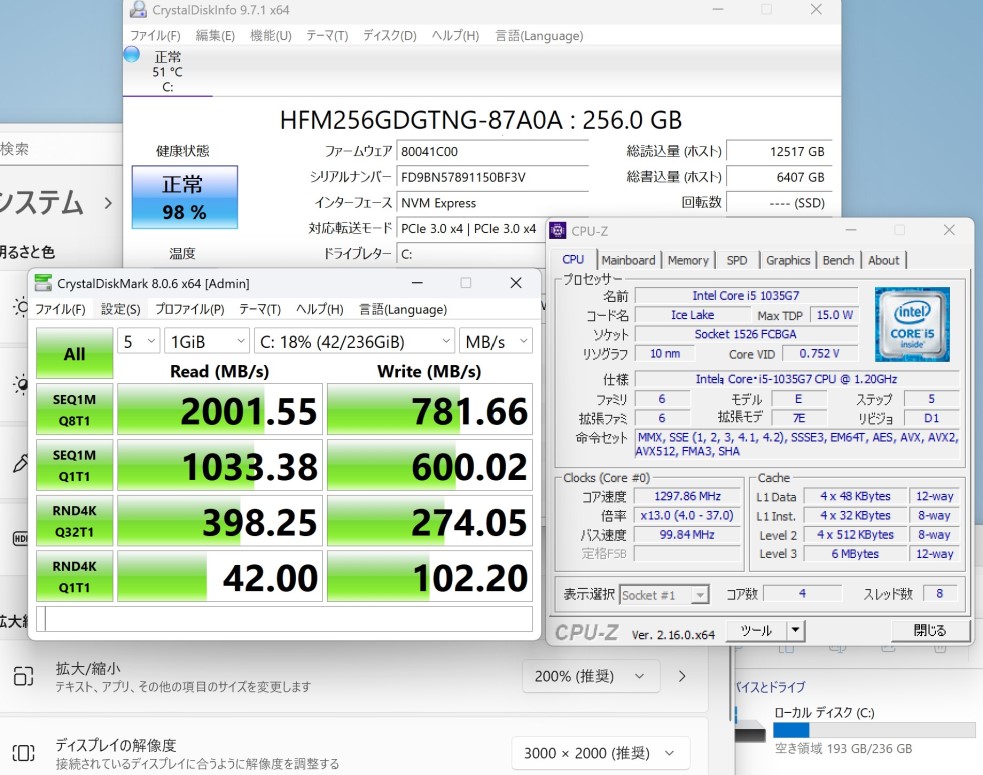Open the 3000 × 2000 resolution dropdown

[x=600, y=752]
